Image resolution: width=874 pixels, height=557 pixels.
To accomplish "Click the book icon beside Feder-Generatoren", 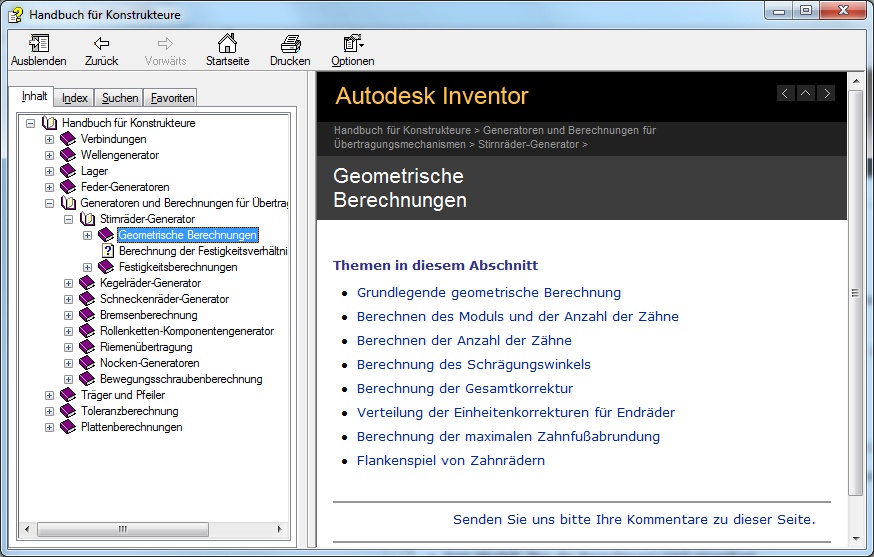I will point(68,187).
